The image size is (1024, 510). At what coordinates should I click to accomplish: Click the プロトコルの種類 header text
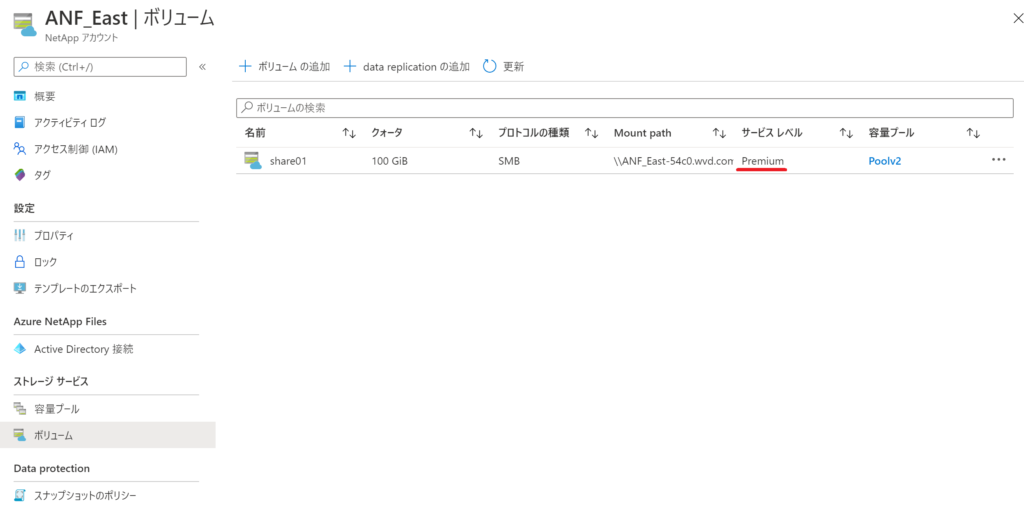[x=534, y=133]
